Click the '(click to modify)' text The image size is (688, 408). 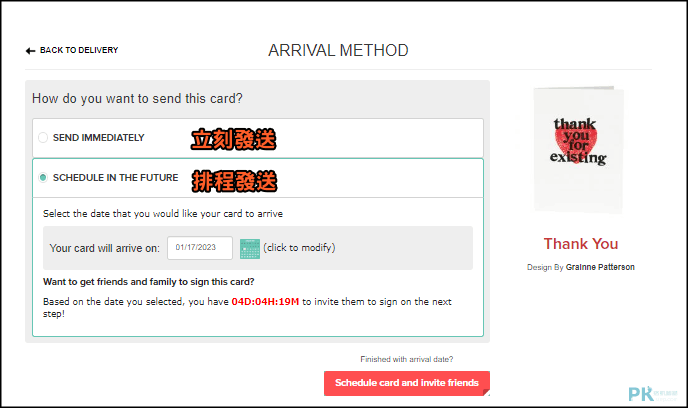tap(299, 247)
